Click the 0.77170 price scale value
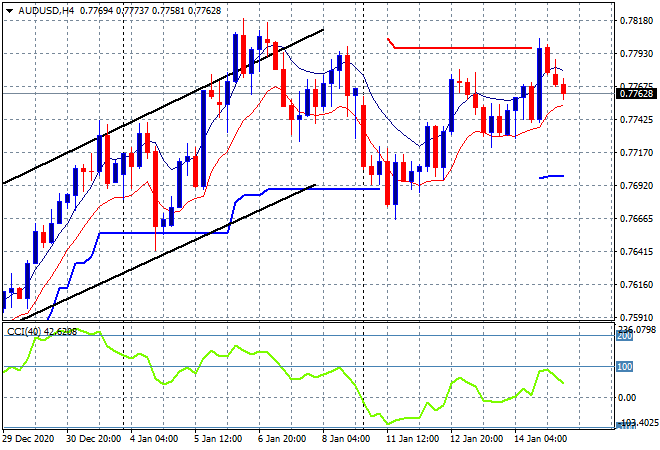This screenshot has height=450, width=660. tap(636, 152)
